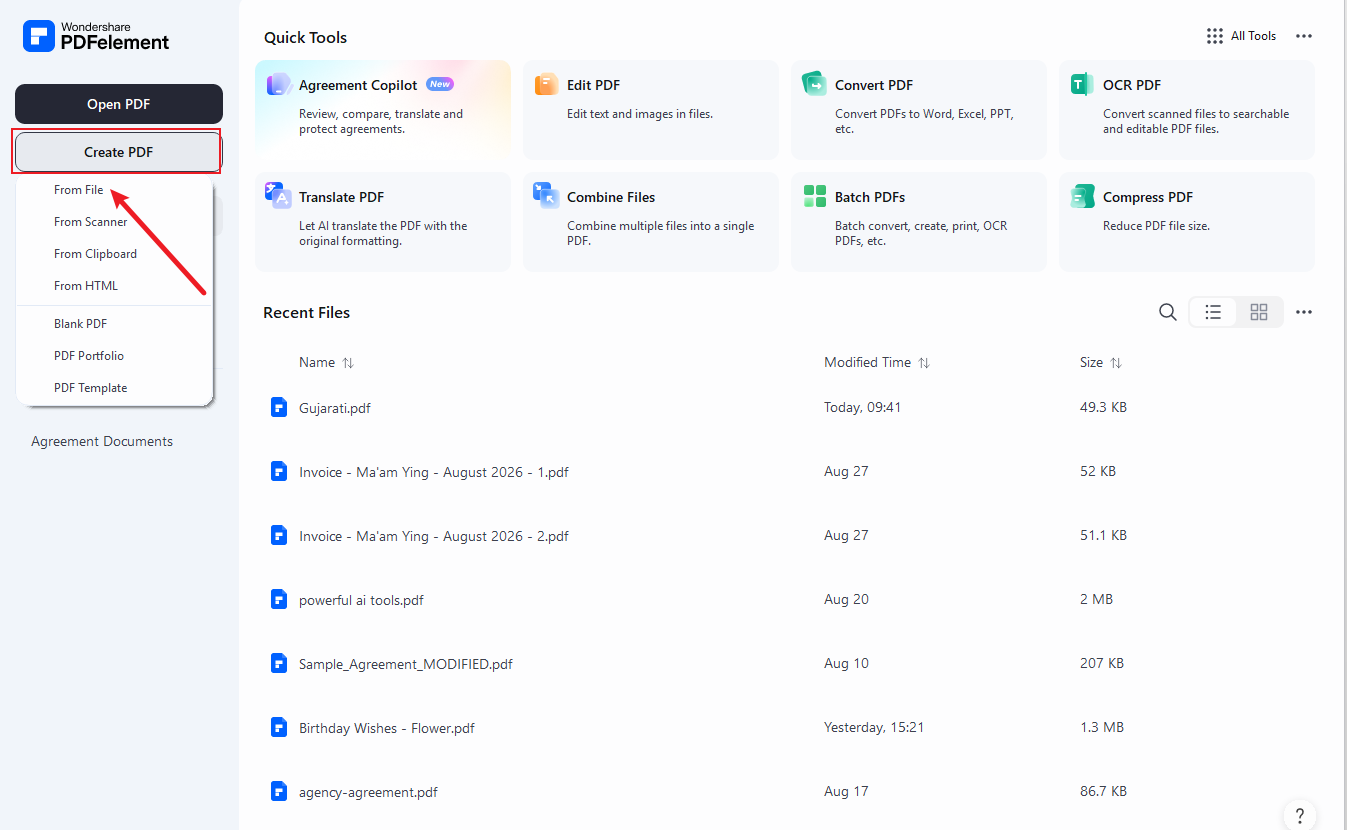The height and width of the screenshot is (830, 1347).
Task: Open Quick Tools more options ellipsis
Action: tap(1304, 36)
